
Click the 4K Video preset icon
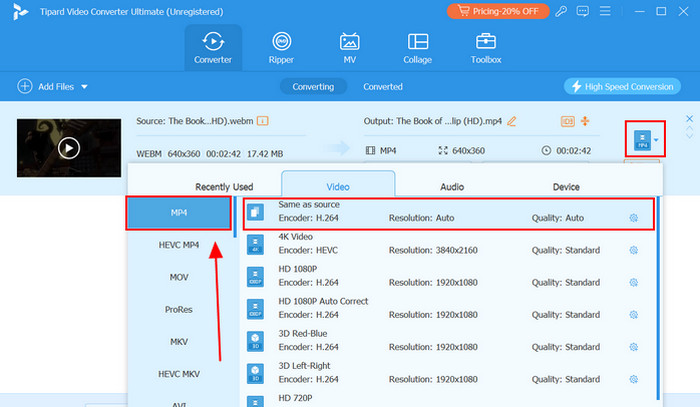[x=255, y=244]
